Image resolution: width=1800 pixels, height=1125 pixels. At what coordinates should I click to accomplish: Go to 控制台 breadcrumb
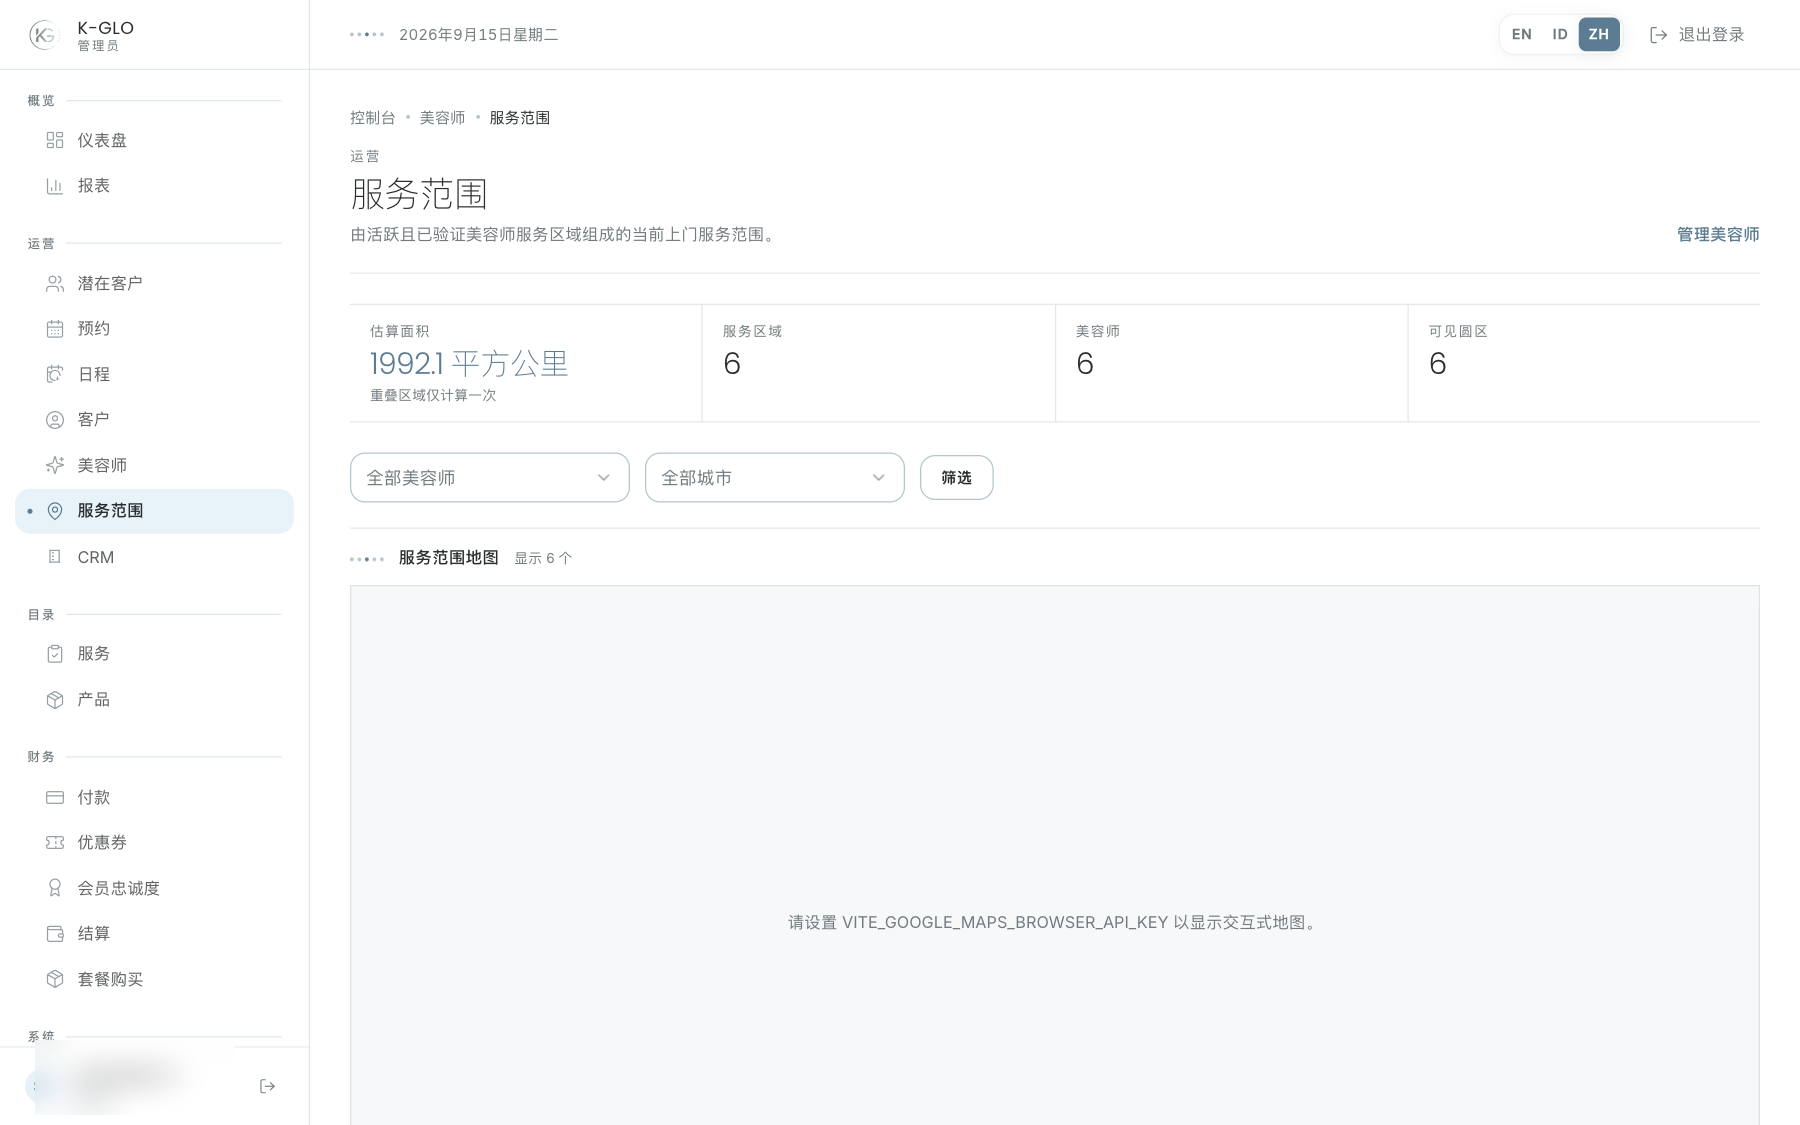[x=373, y=118]
